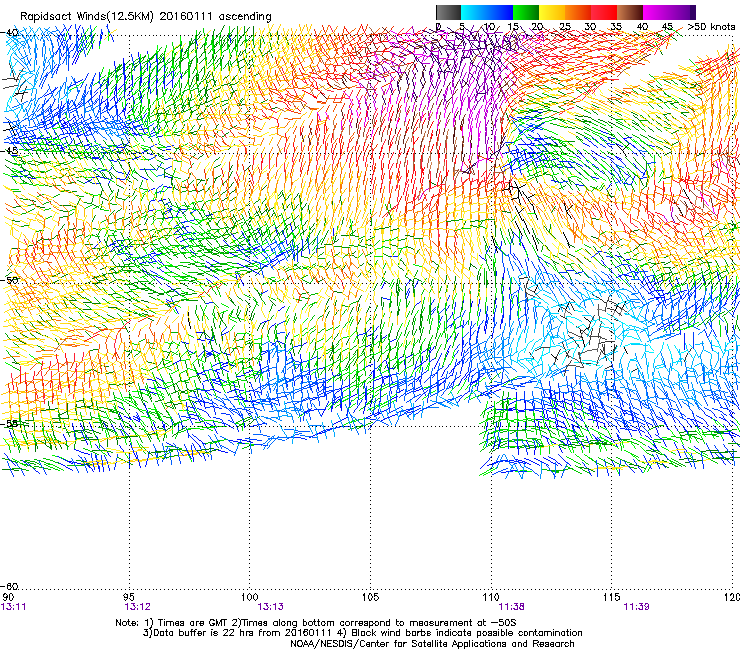
Task: Click the '110' longitude axis label
Action: pos(491,597)
